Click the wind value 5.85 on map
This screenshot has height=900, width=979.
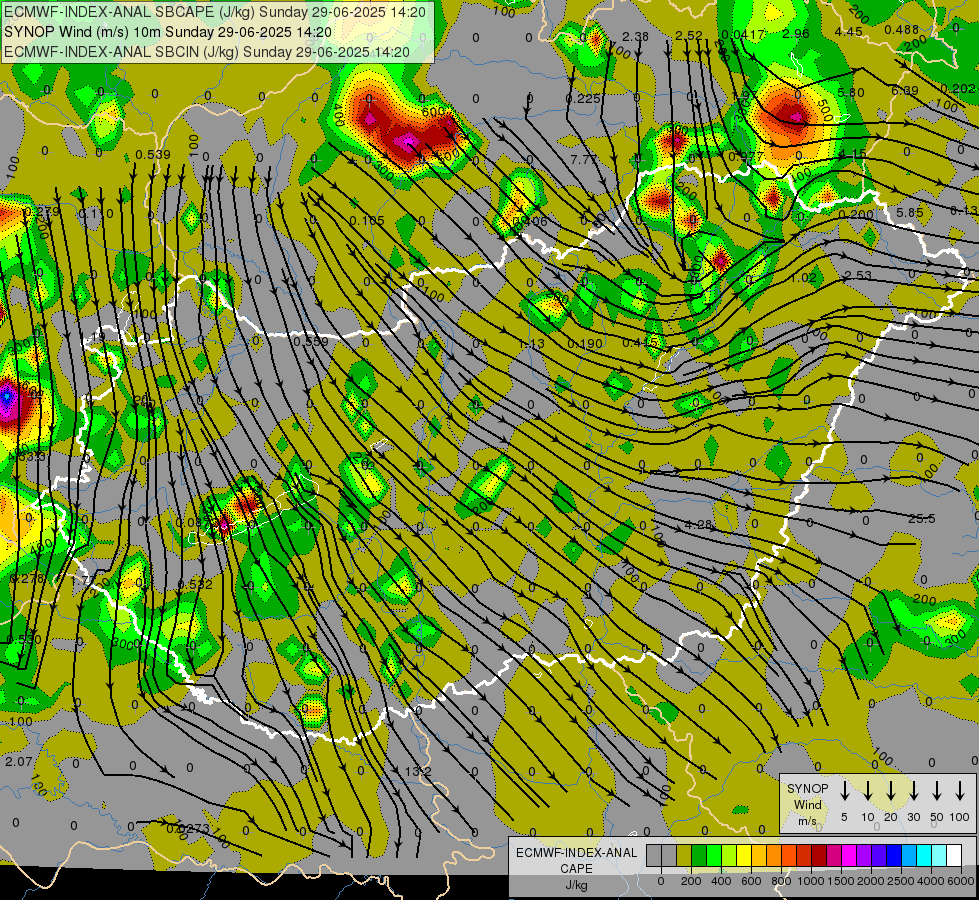coord(910,212)
